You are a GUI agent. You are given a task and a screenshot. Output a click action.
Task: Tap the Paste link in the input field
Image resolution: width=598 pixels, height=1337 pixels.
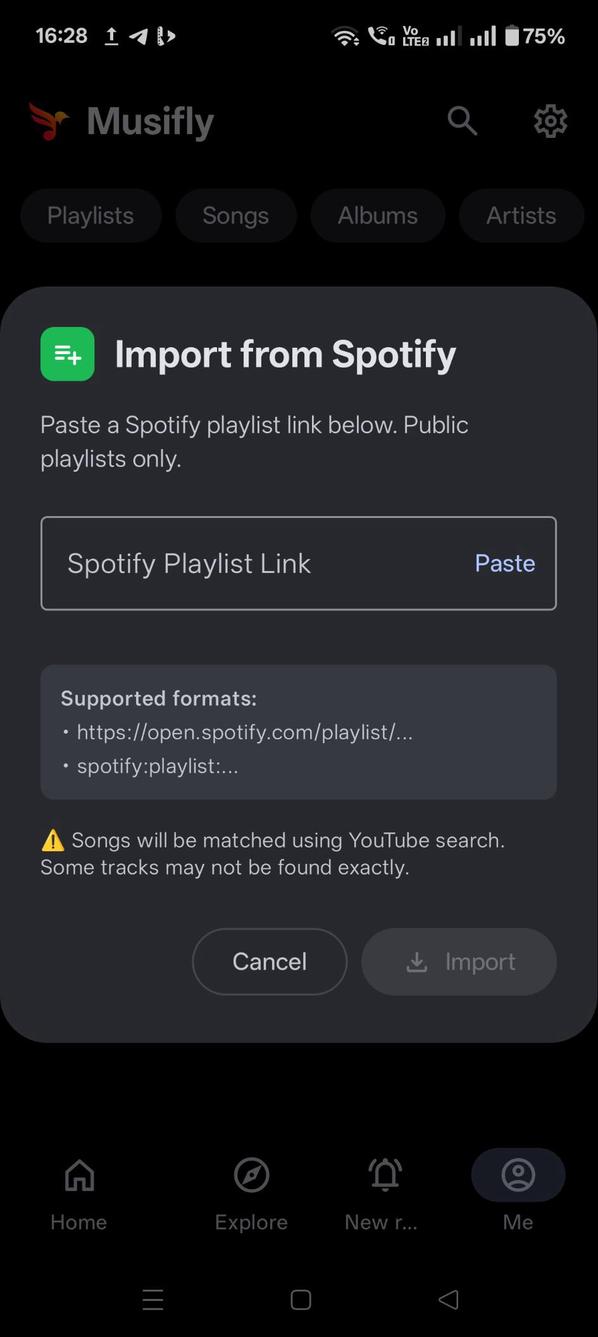point(504,563)
